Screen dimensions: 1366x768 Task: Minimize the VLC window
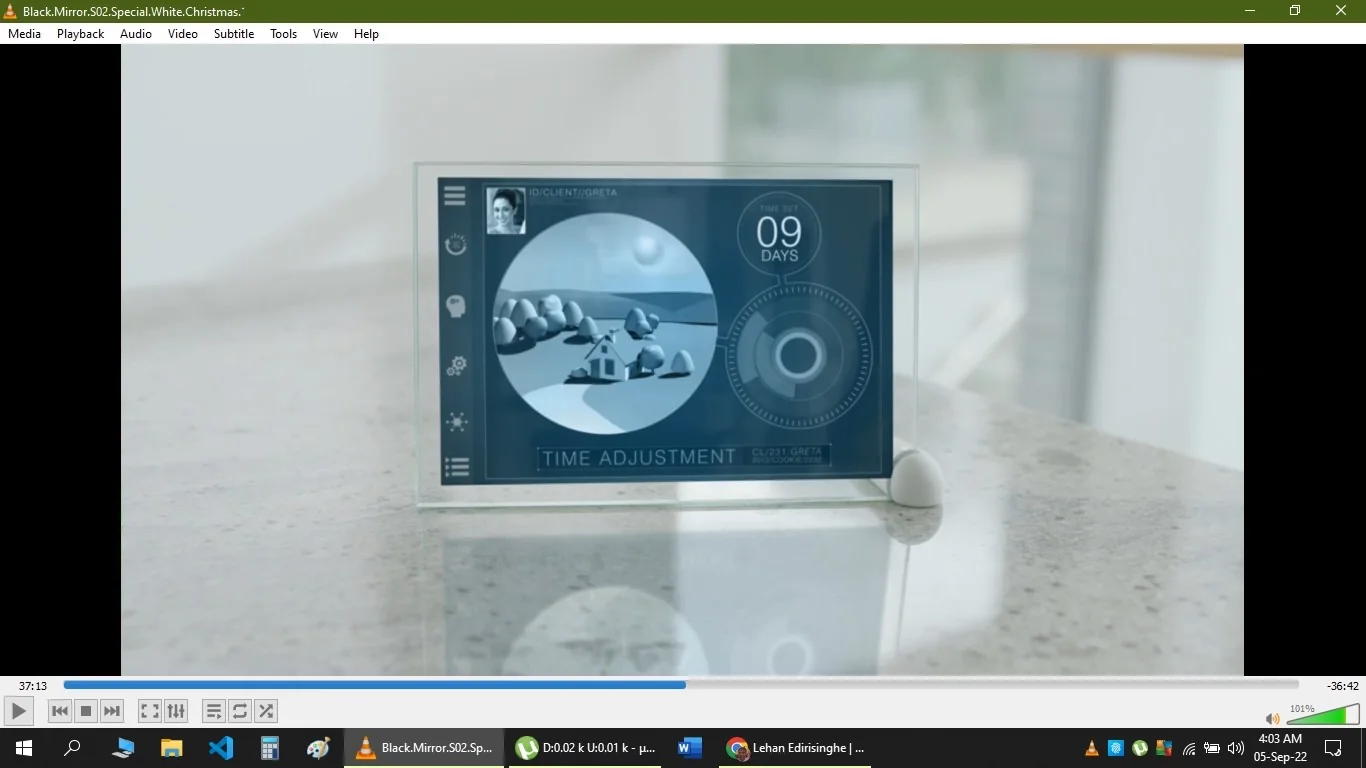(x=1250, y=11)
